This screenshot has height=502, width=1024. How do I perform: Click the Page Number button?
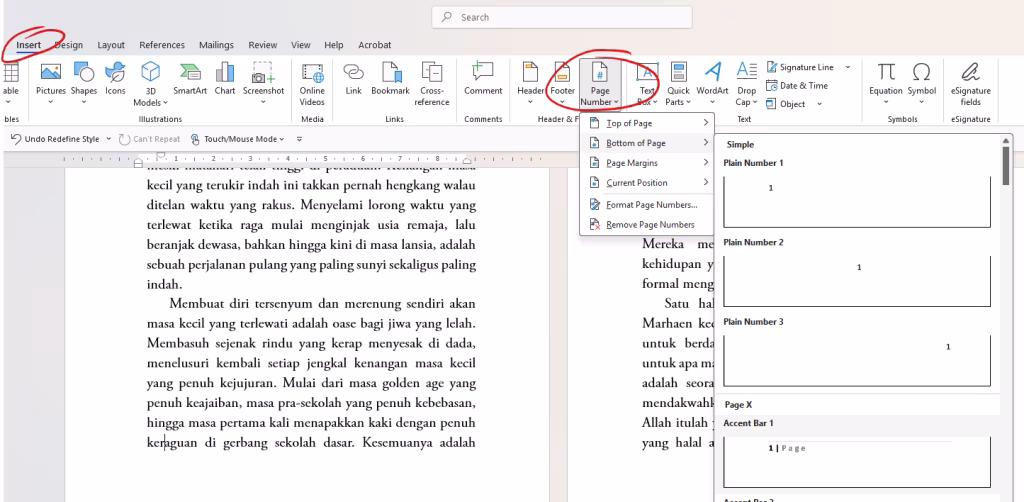(x=600, y=84)
